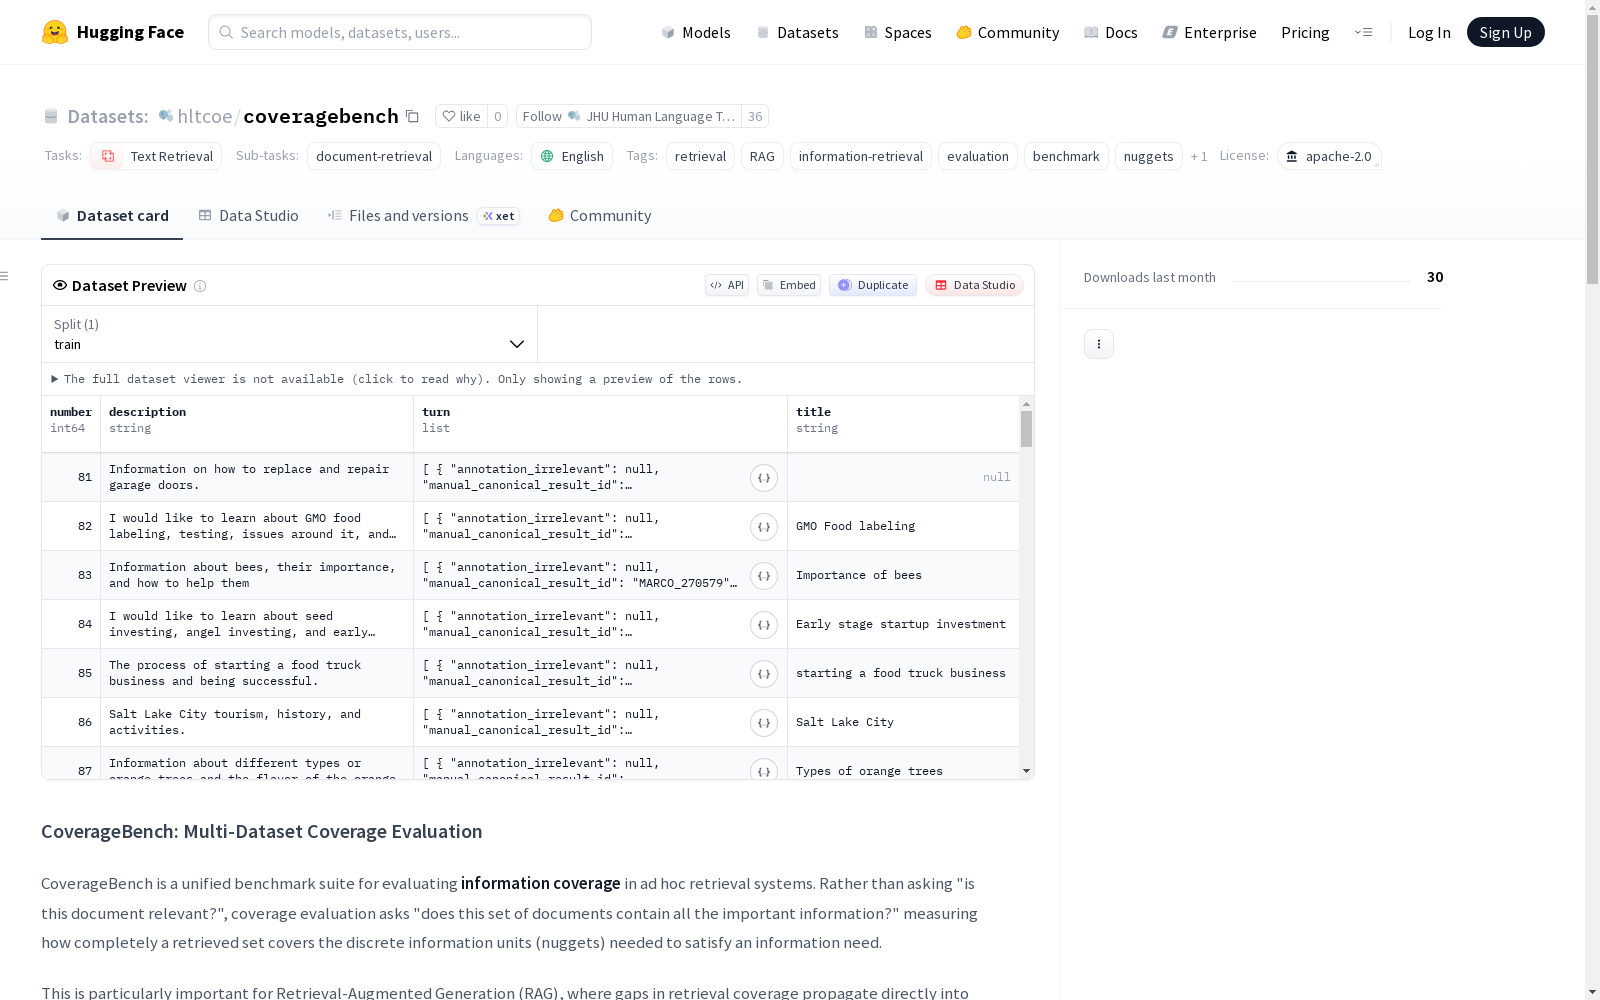The width and height of the screenshot is (1600, 1000).
Task: Click the follower count 36
Action: pos(755,116)
